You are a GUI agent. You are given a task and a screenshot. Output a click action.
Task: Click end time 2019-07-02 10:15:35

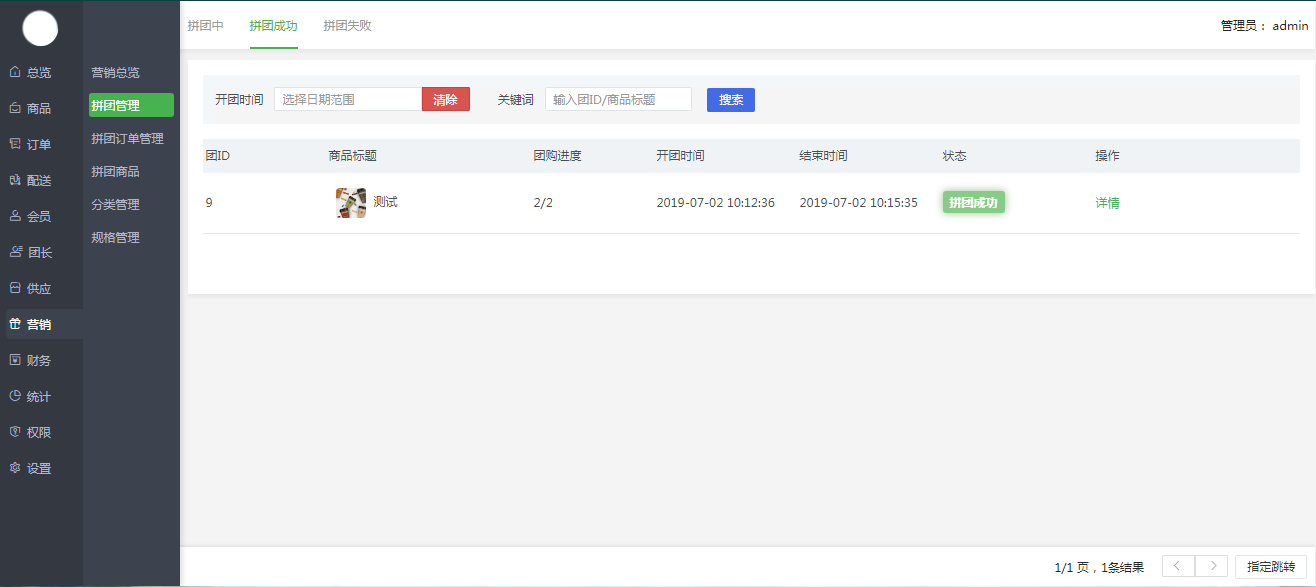(x=859, y=203)
